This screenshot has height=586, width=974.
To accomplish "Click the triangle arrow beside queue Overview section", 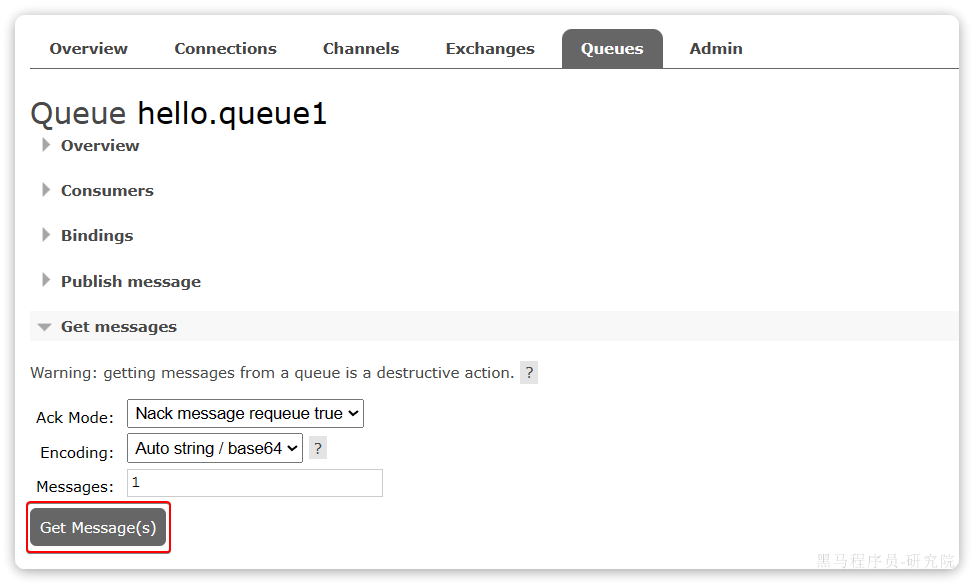I will (46, 145).
